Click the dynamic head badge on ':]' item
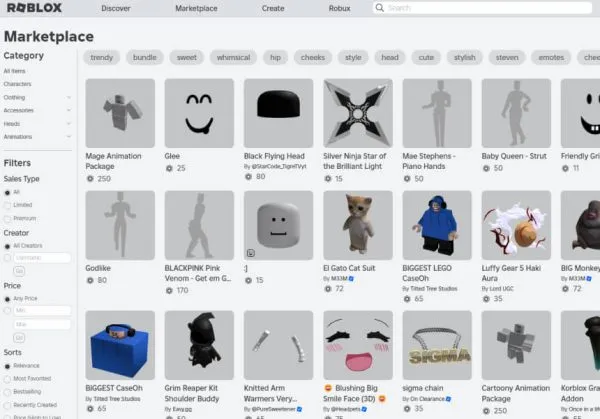This screenshot has width=600, height=419. tap(251, 253)
